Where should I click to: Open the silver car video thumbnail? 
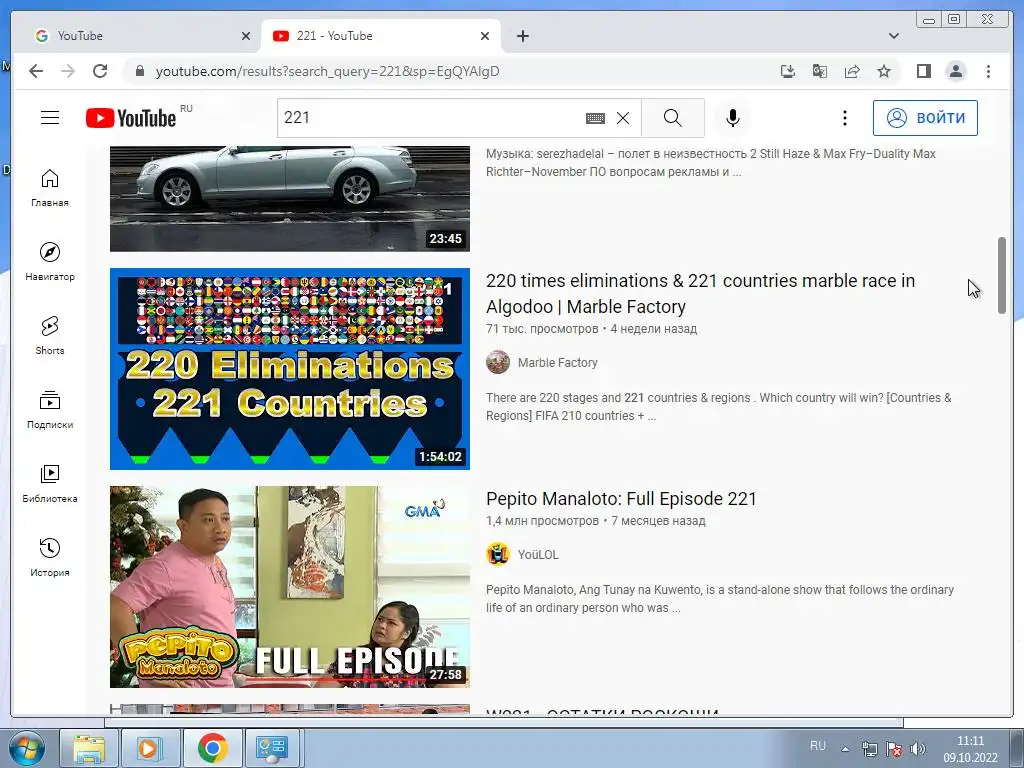click(289, 199)
